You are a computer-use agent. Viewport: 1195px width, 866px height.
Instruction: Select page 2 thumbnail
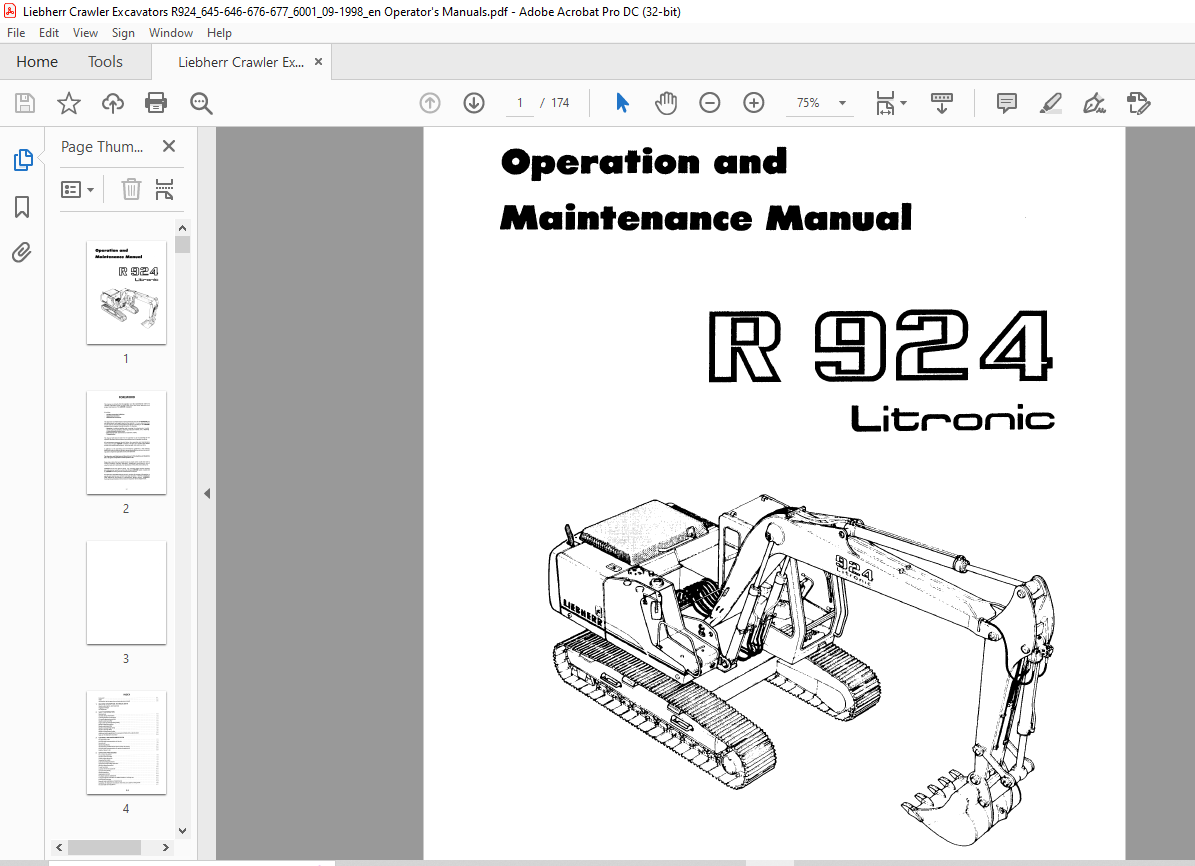point(127,442)
